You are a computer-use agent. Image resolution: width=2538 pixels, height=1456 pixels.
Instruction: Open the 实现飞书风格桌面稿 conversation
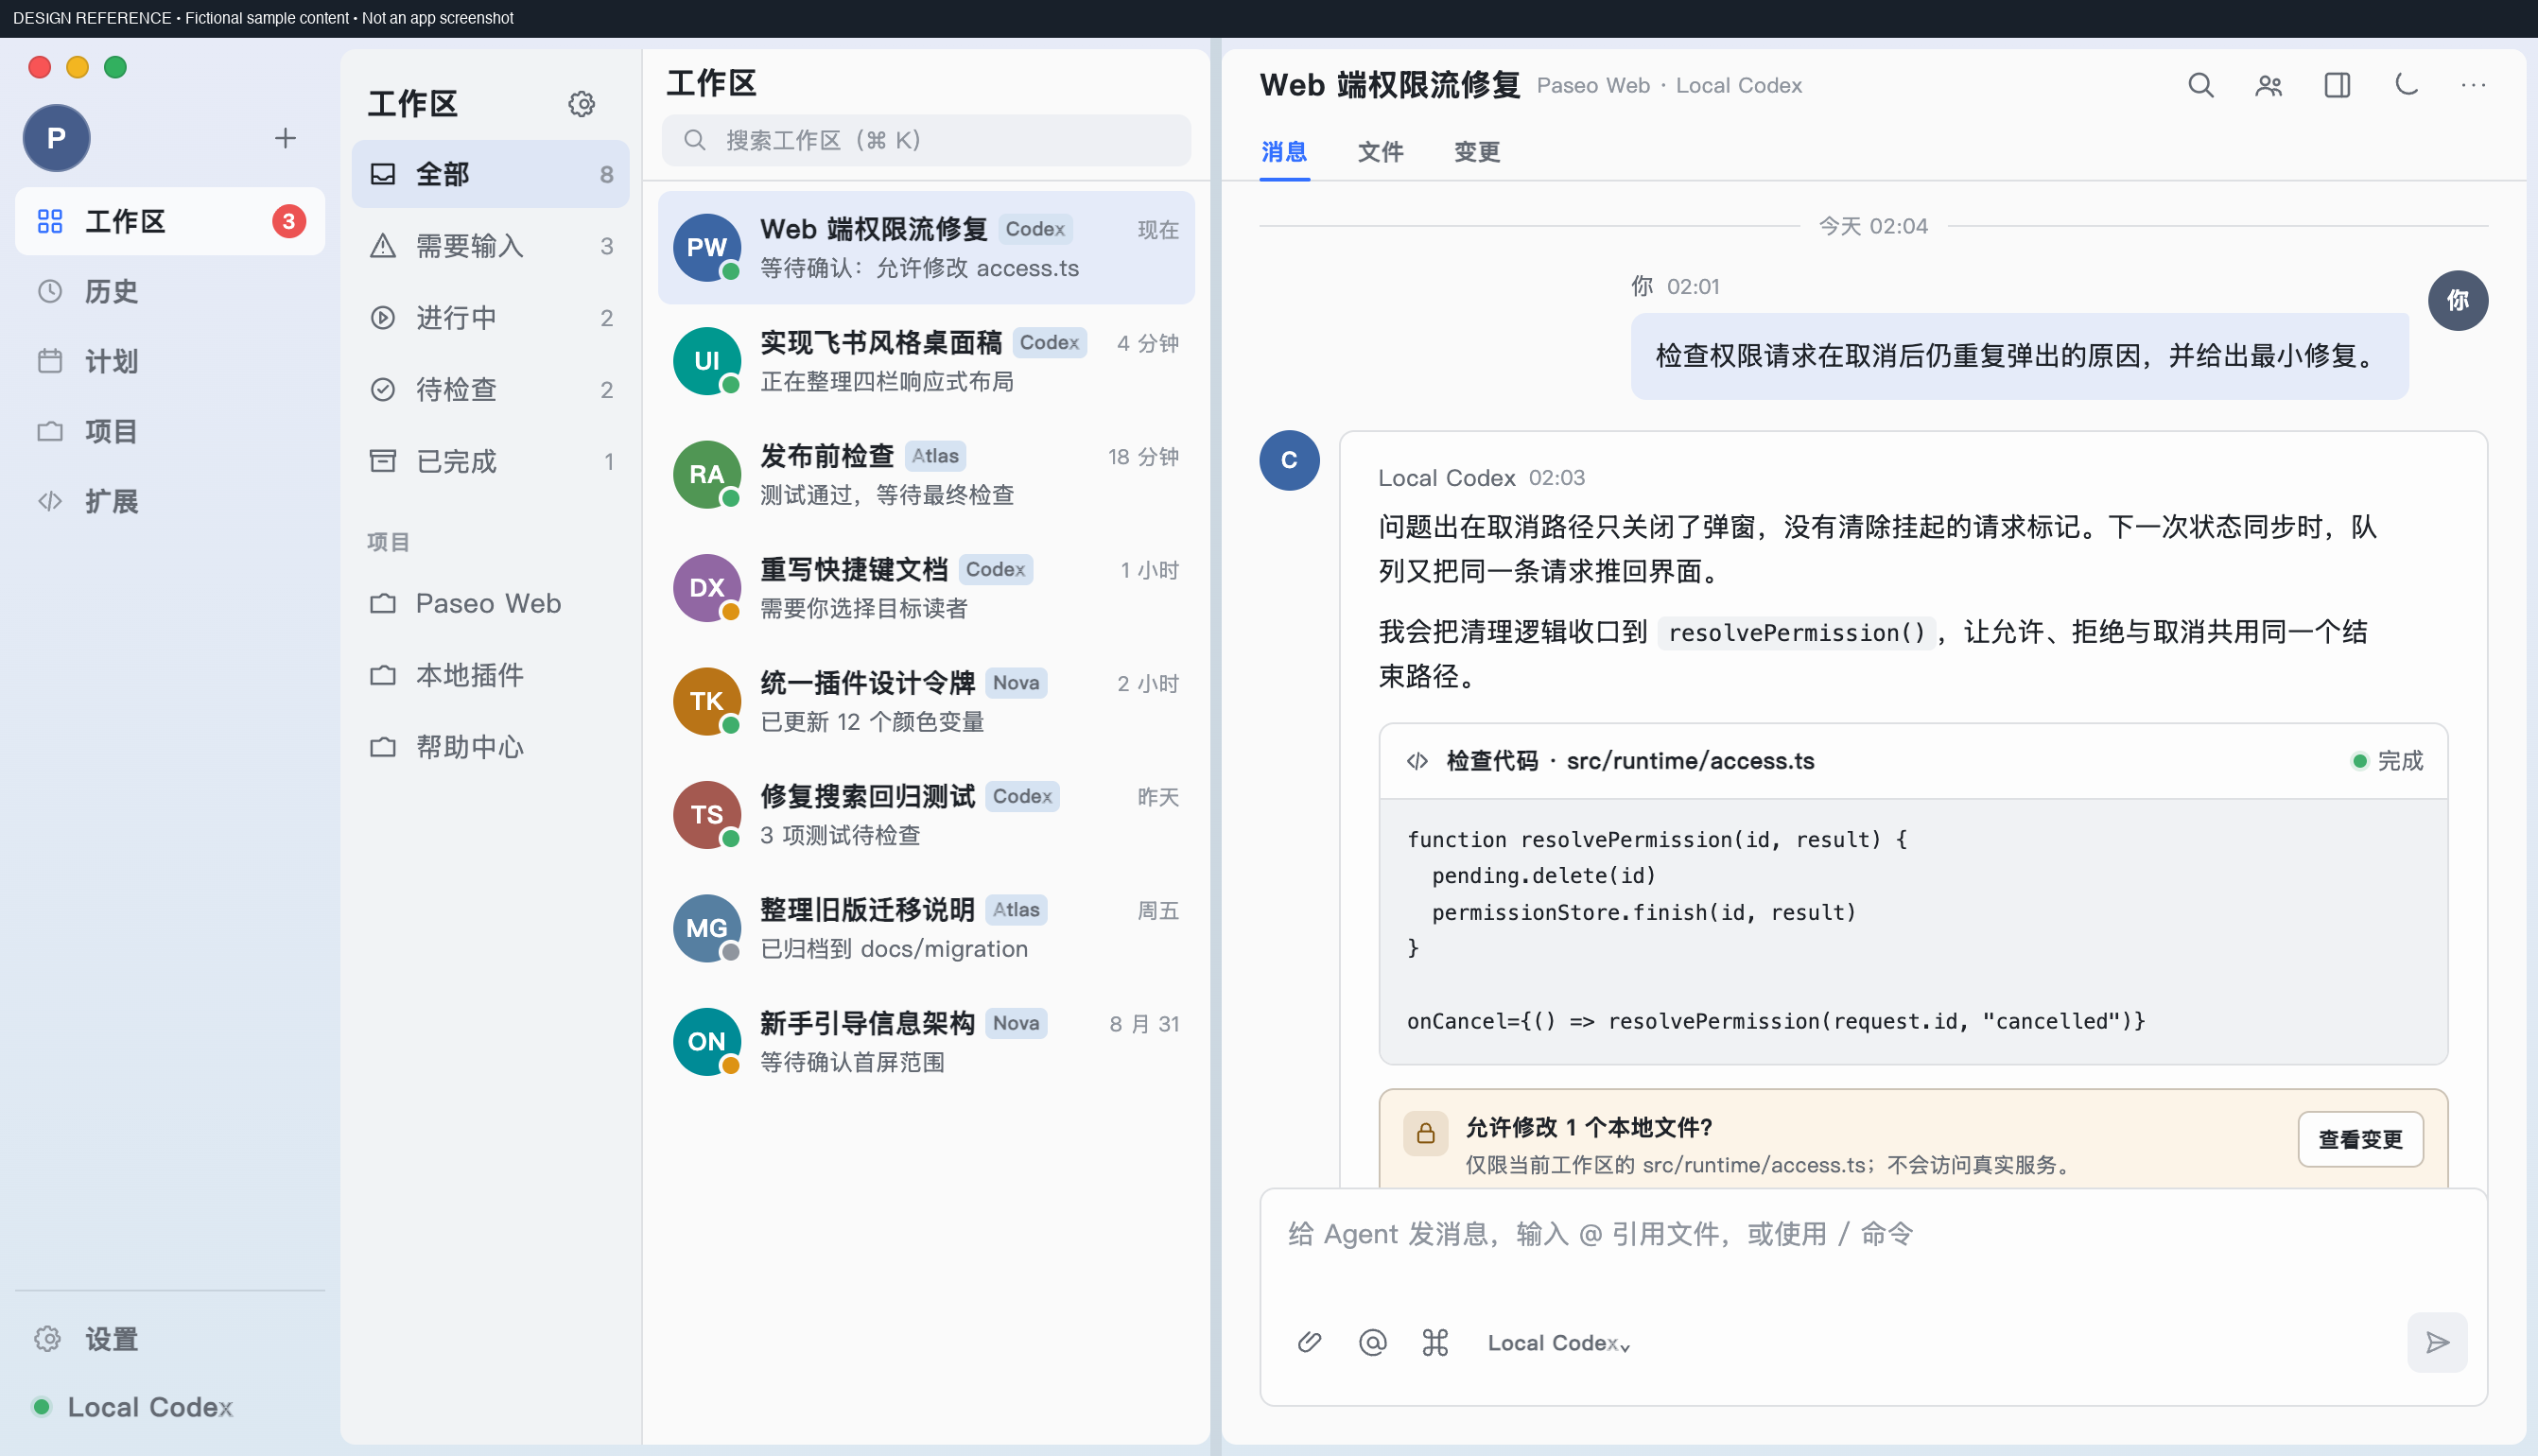(x=926, y=361)
